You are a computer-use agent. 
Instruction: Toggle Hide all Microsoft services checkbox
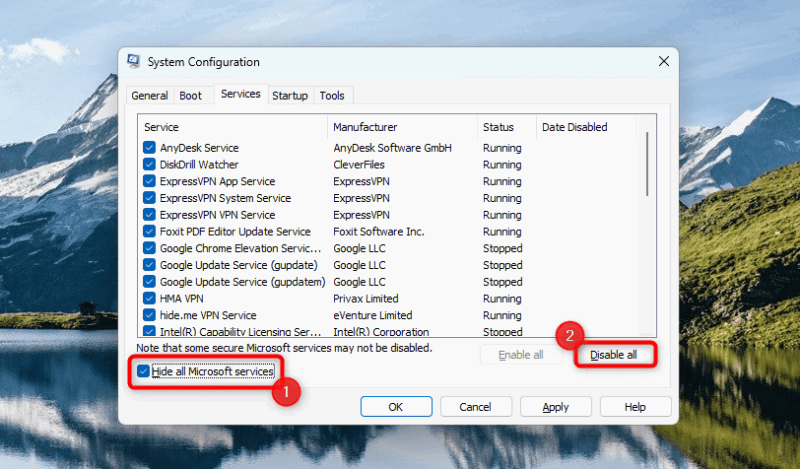click(143, 371)
